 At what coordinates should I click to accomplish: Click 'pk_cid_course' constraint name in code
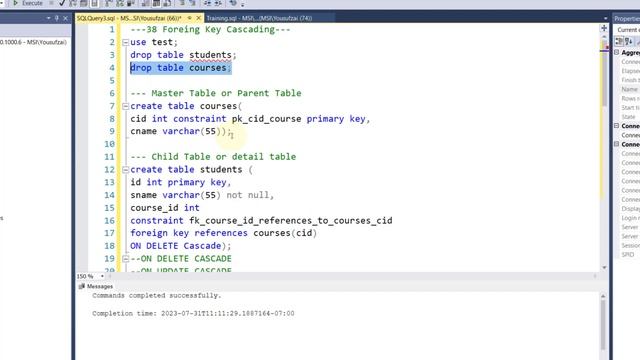coord(267,119)
